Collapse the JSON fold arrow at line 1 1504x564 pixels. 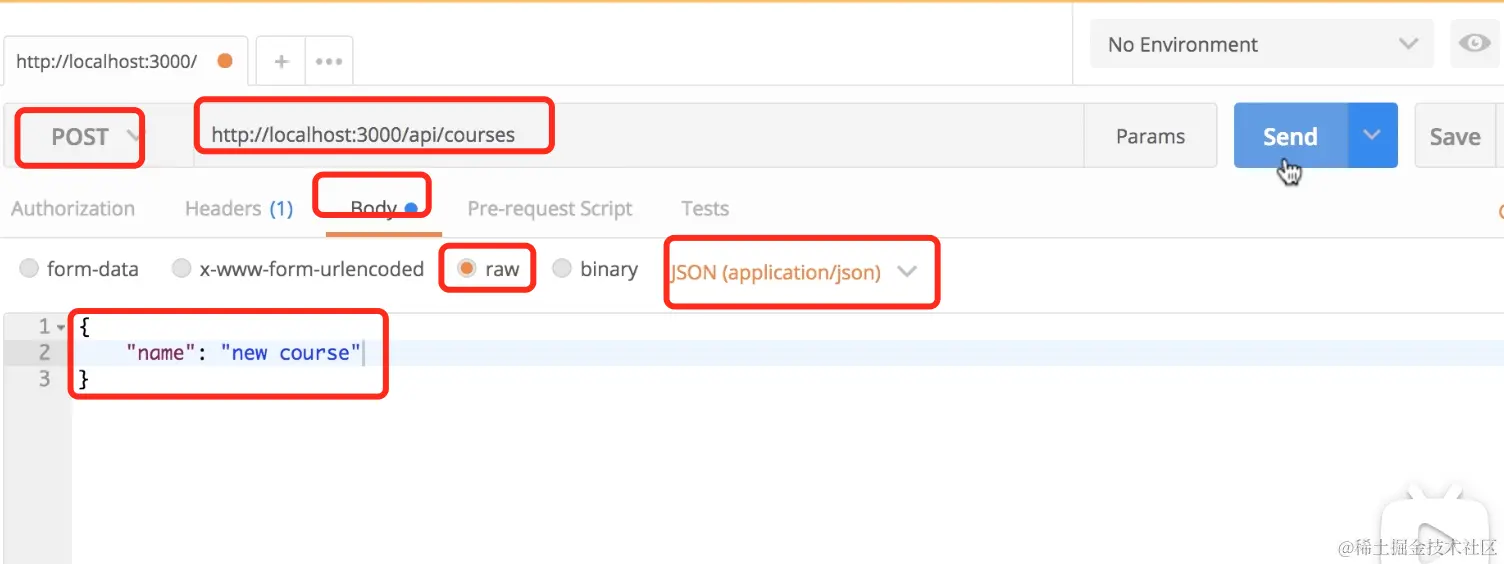tap(61, 327)
